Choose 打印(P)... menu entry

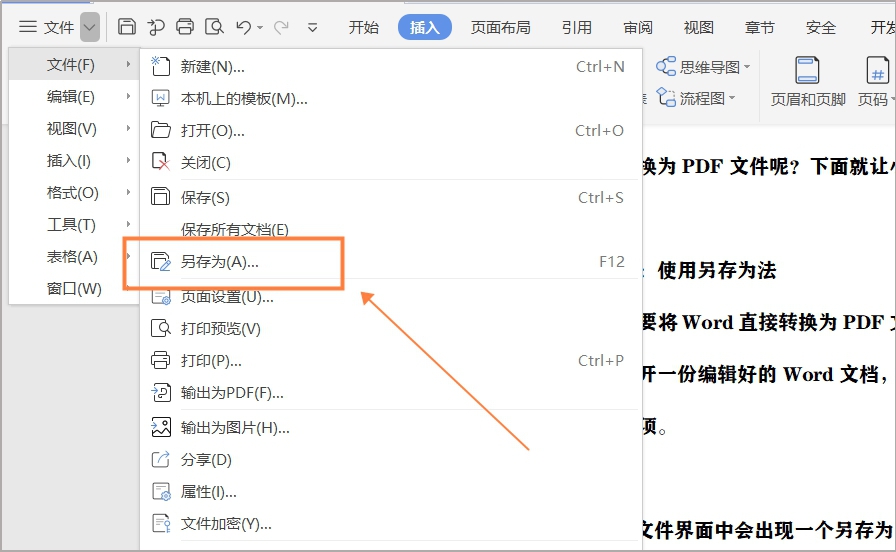[390, 361]
